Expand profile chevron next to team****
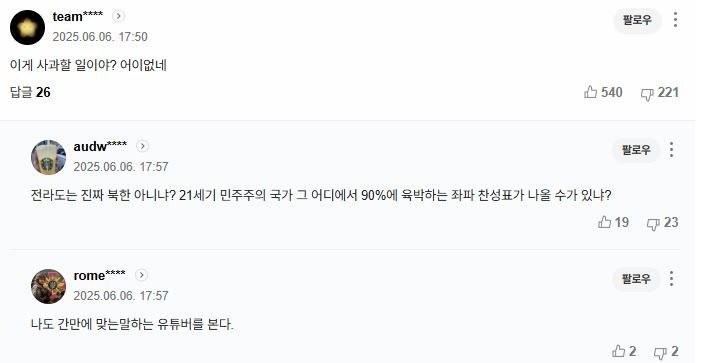The image size is (715, 363). tap(118, 16)
